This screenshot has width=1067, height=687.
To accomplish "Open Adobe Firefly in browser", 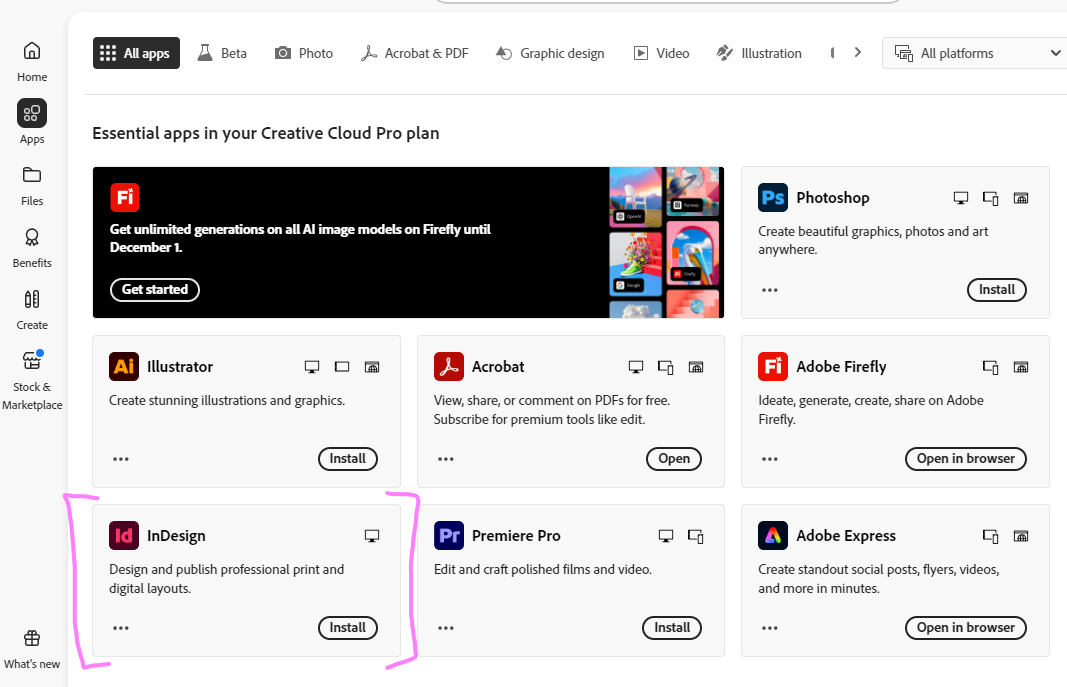I will click(x=966, y=459).
